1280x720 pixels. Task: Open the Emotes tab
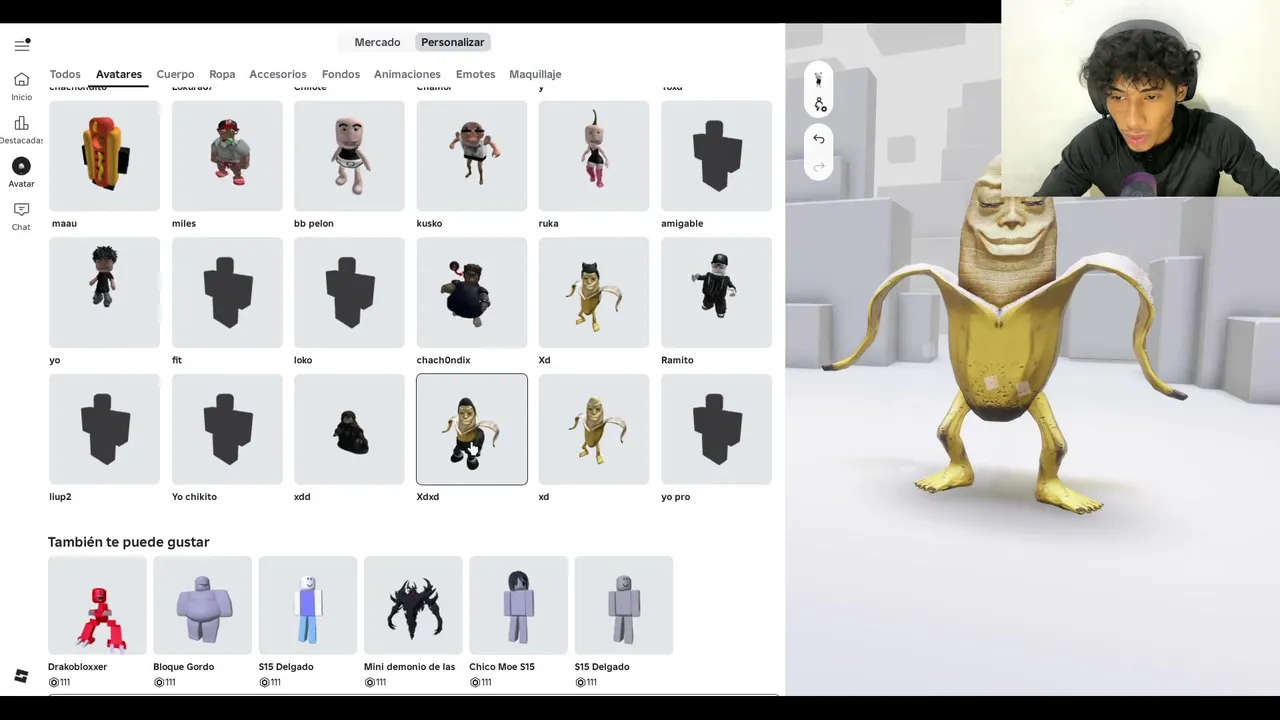[x=475, y=74]
